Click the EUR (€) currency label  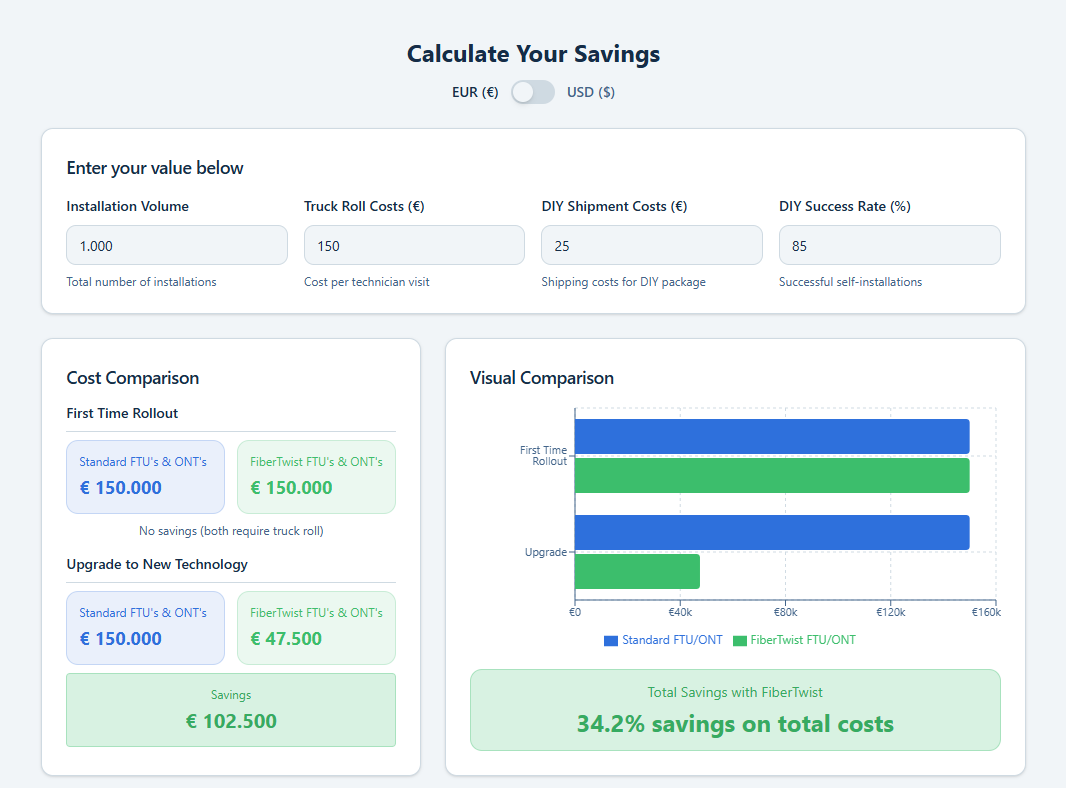tap(475, 92)
